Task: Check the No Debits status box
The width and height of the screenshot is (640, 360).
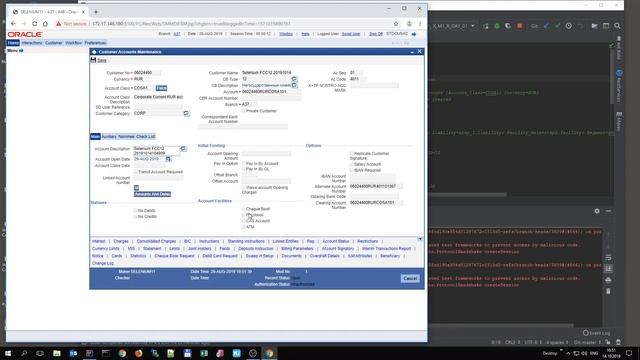Action: click(x=136, y=210)
